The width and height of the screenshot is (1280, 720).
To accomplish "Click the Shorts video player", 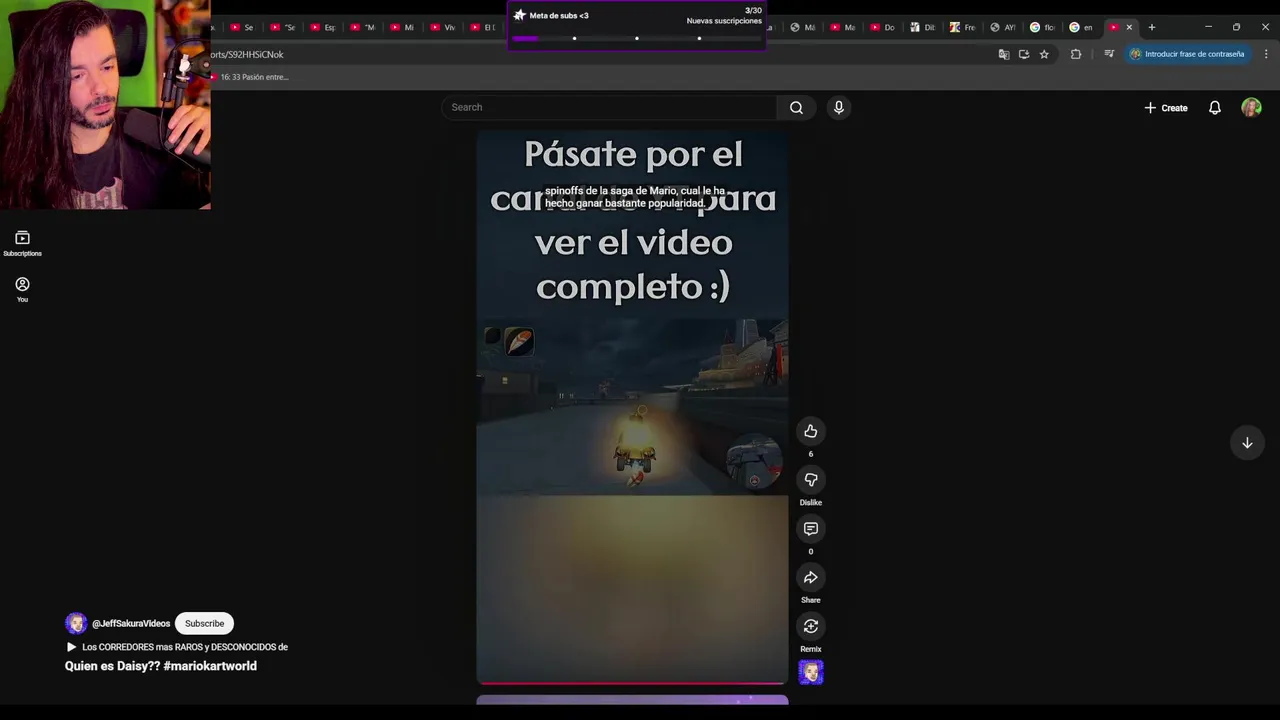I will (x=632, y=407).
